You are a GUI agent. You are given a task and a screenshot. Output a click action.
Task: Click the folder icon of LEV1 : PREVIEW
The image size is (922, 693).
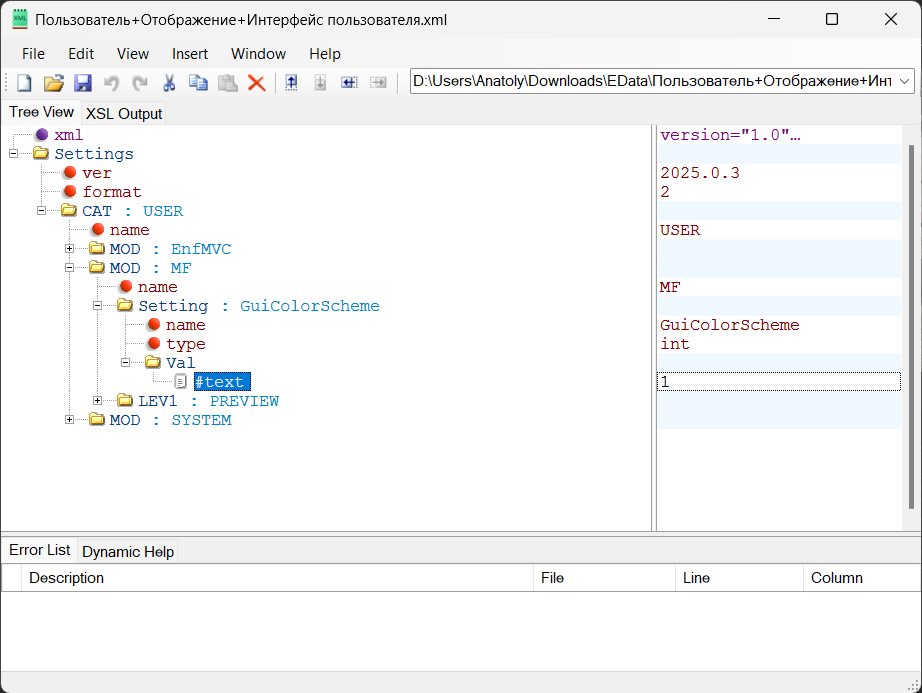tap(125, 400)
